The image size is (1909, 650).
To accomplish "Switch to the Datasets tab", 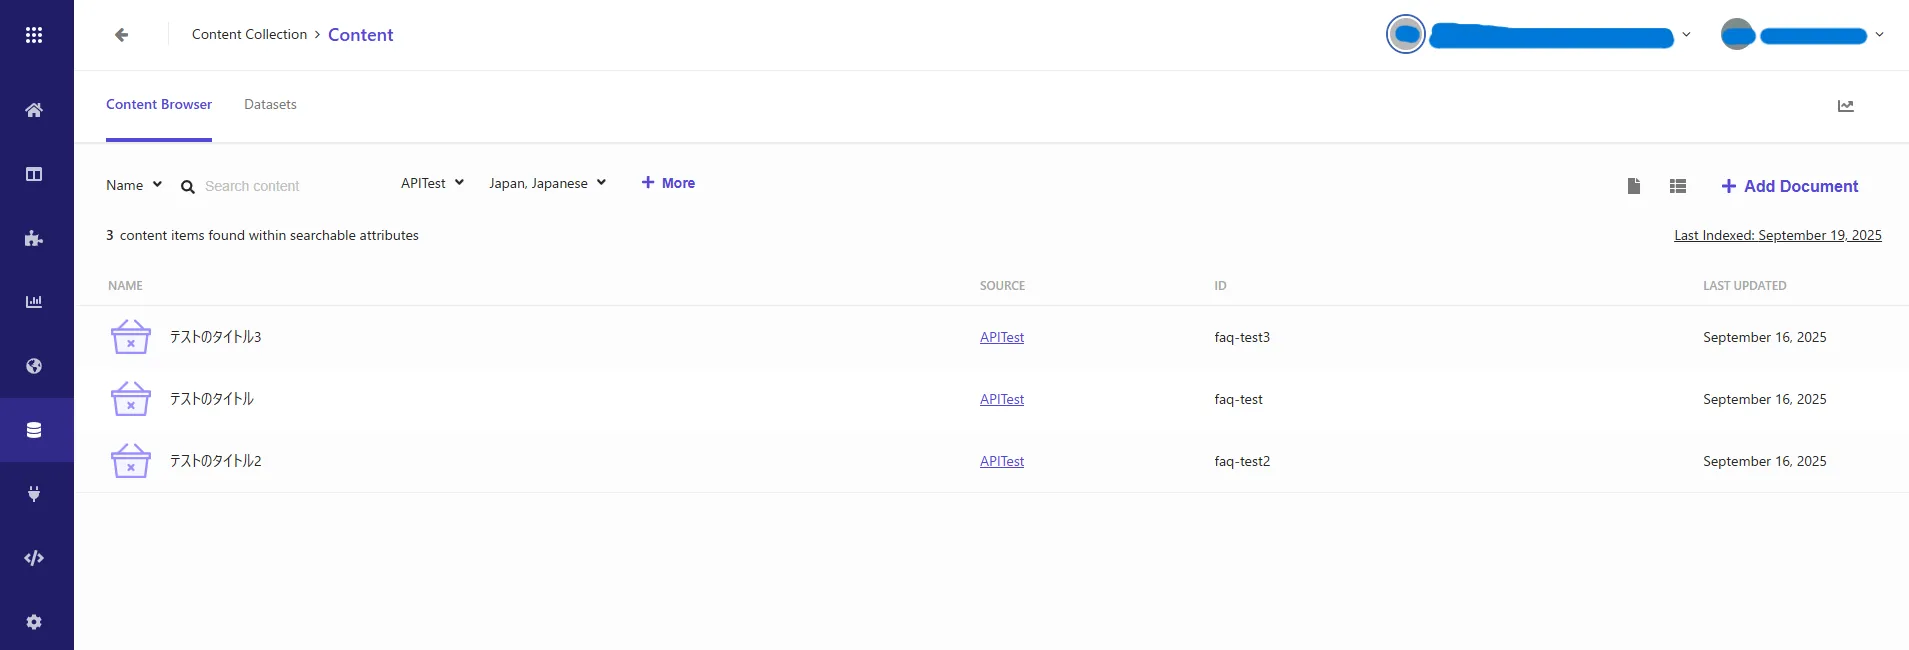I will point(270,104).
